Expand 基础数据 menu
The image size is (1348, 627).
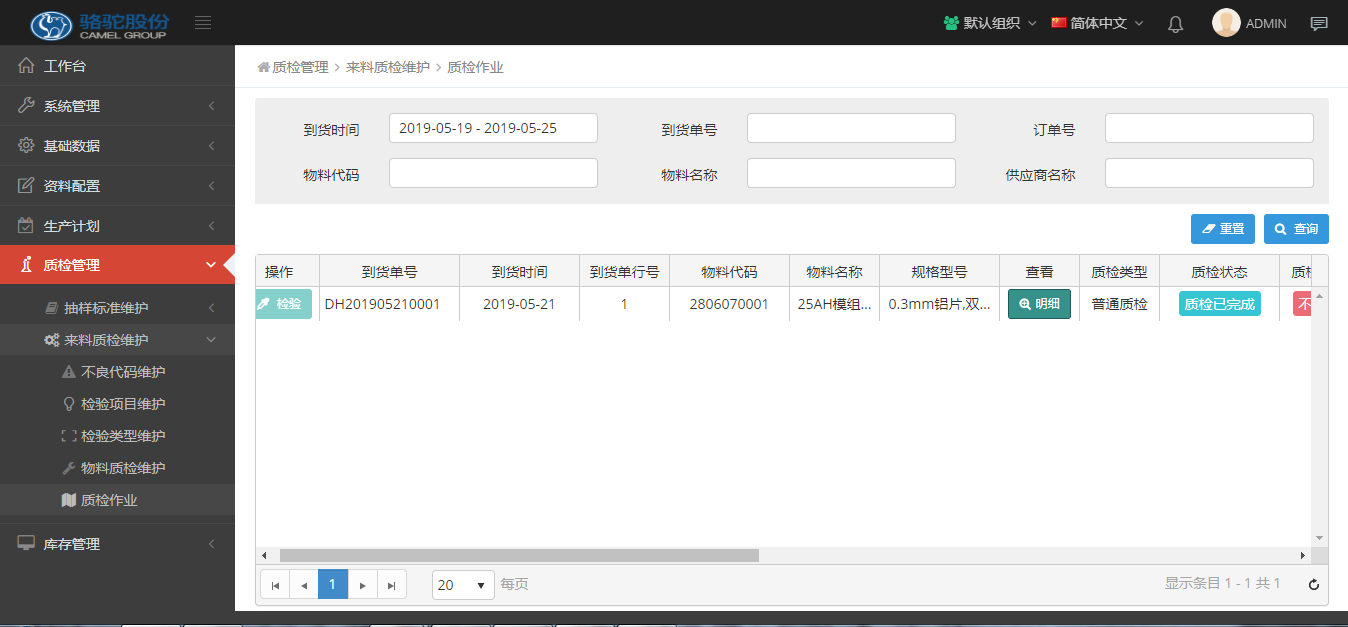(117, 146)
